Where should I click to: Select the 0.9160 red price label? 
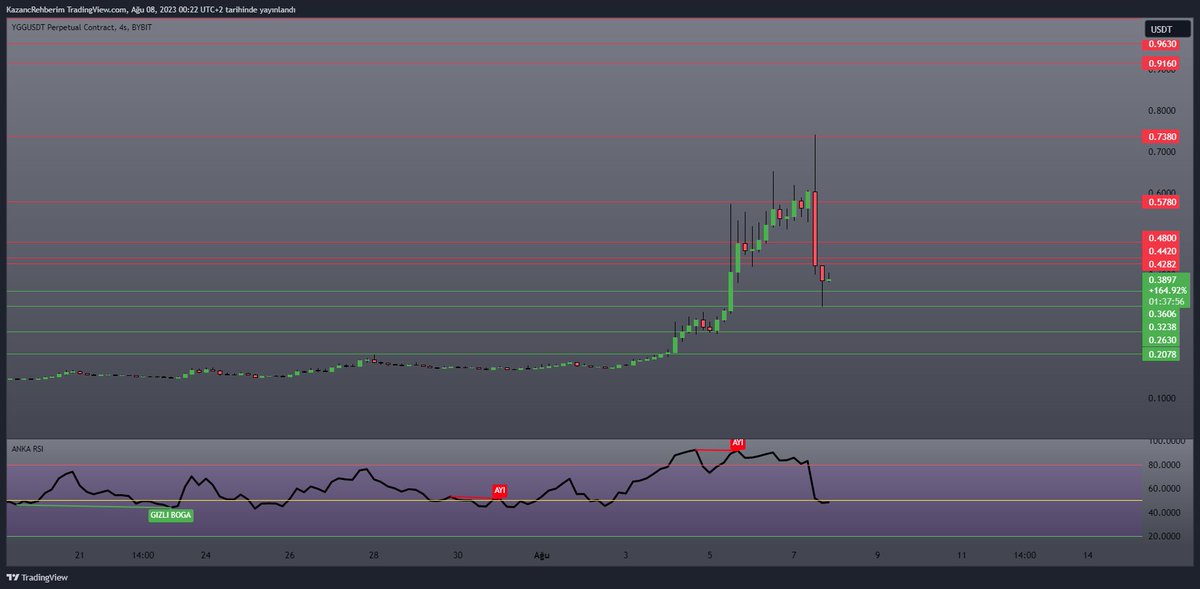click(x=1163, y=63)
